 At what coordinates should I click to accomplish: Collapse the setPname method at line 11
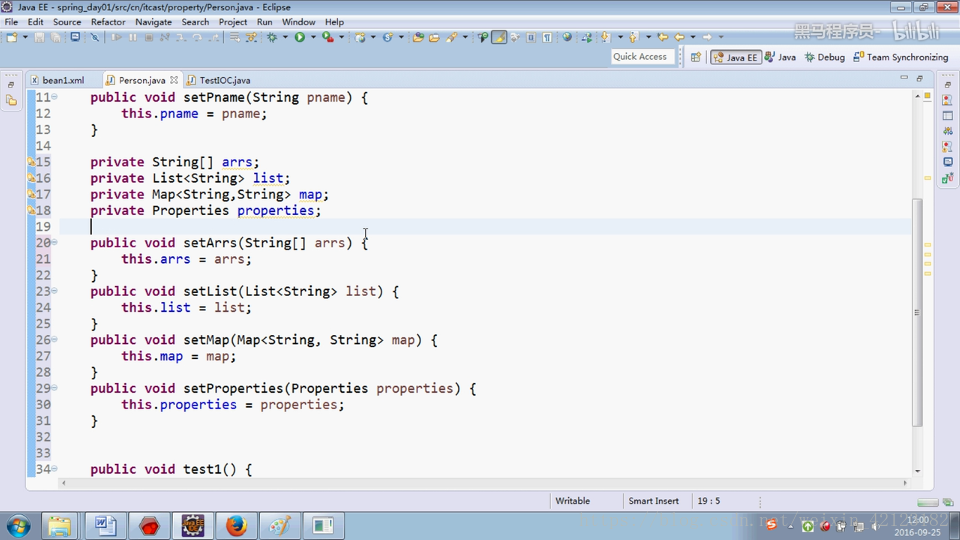point(54,97)
